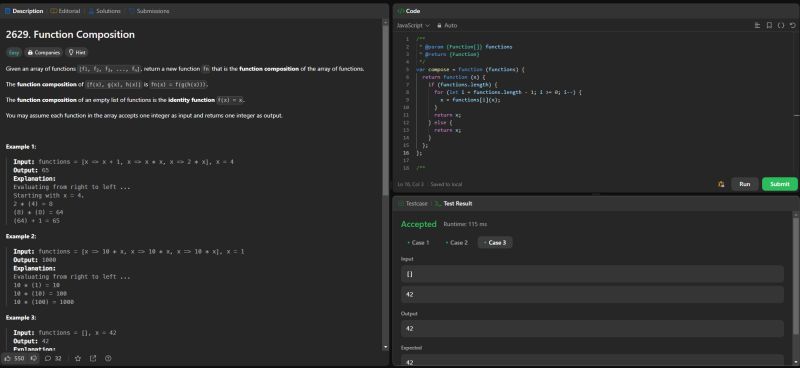Expand the Companies tag
Viewport: 800px width, 368px height.
point(44,52)
